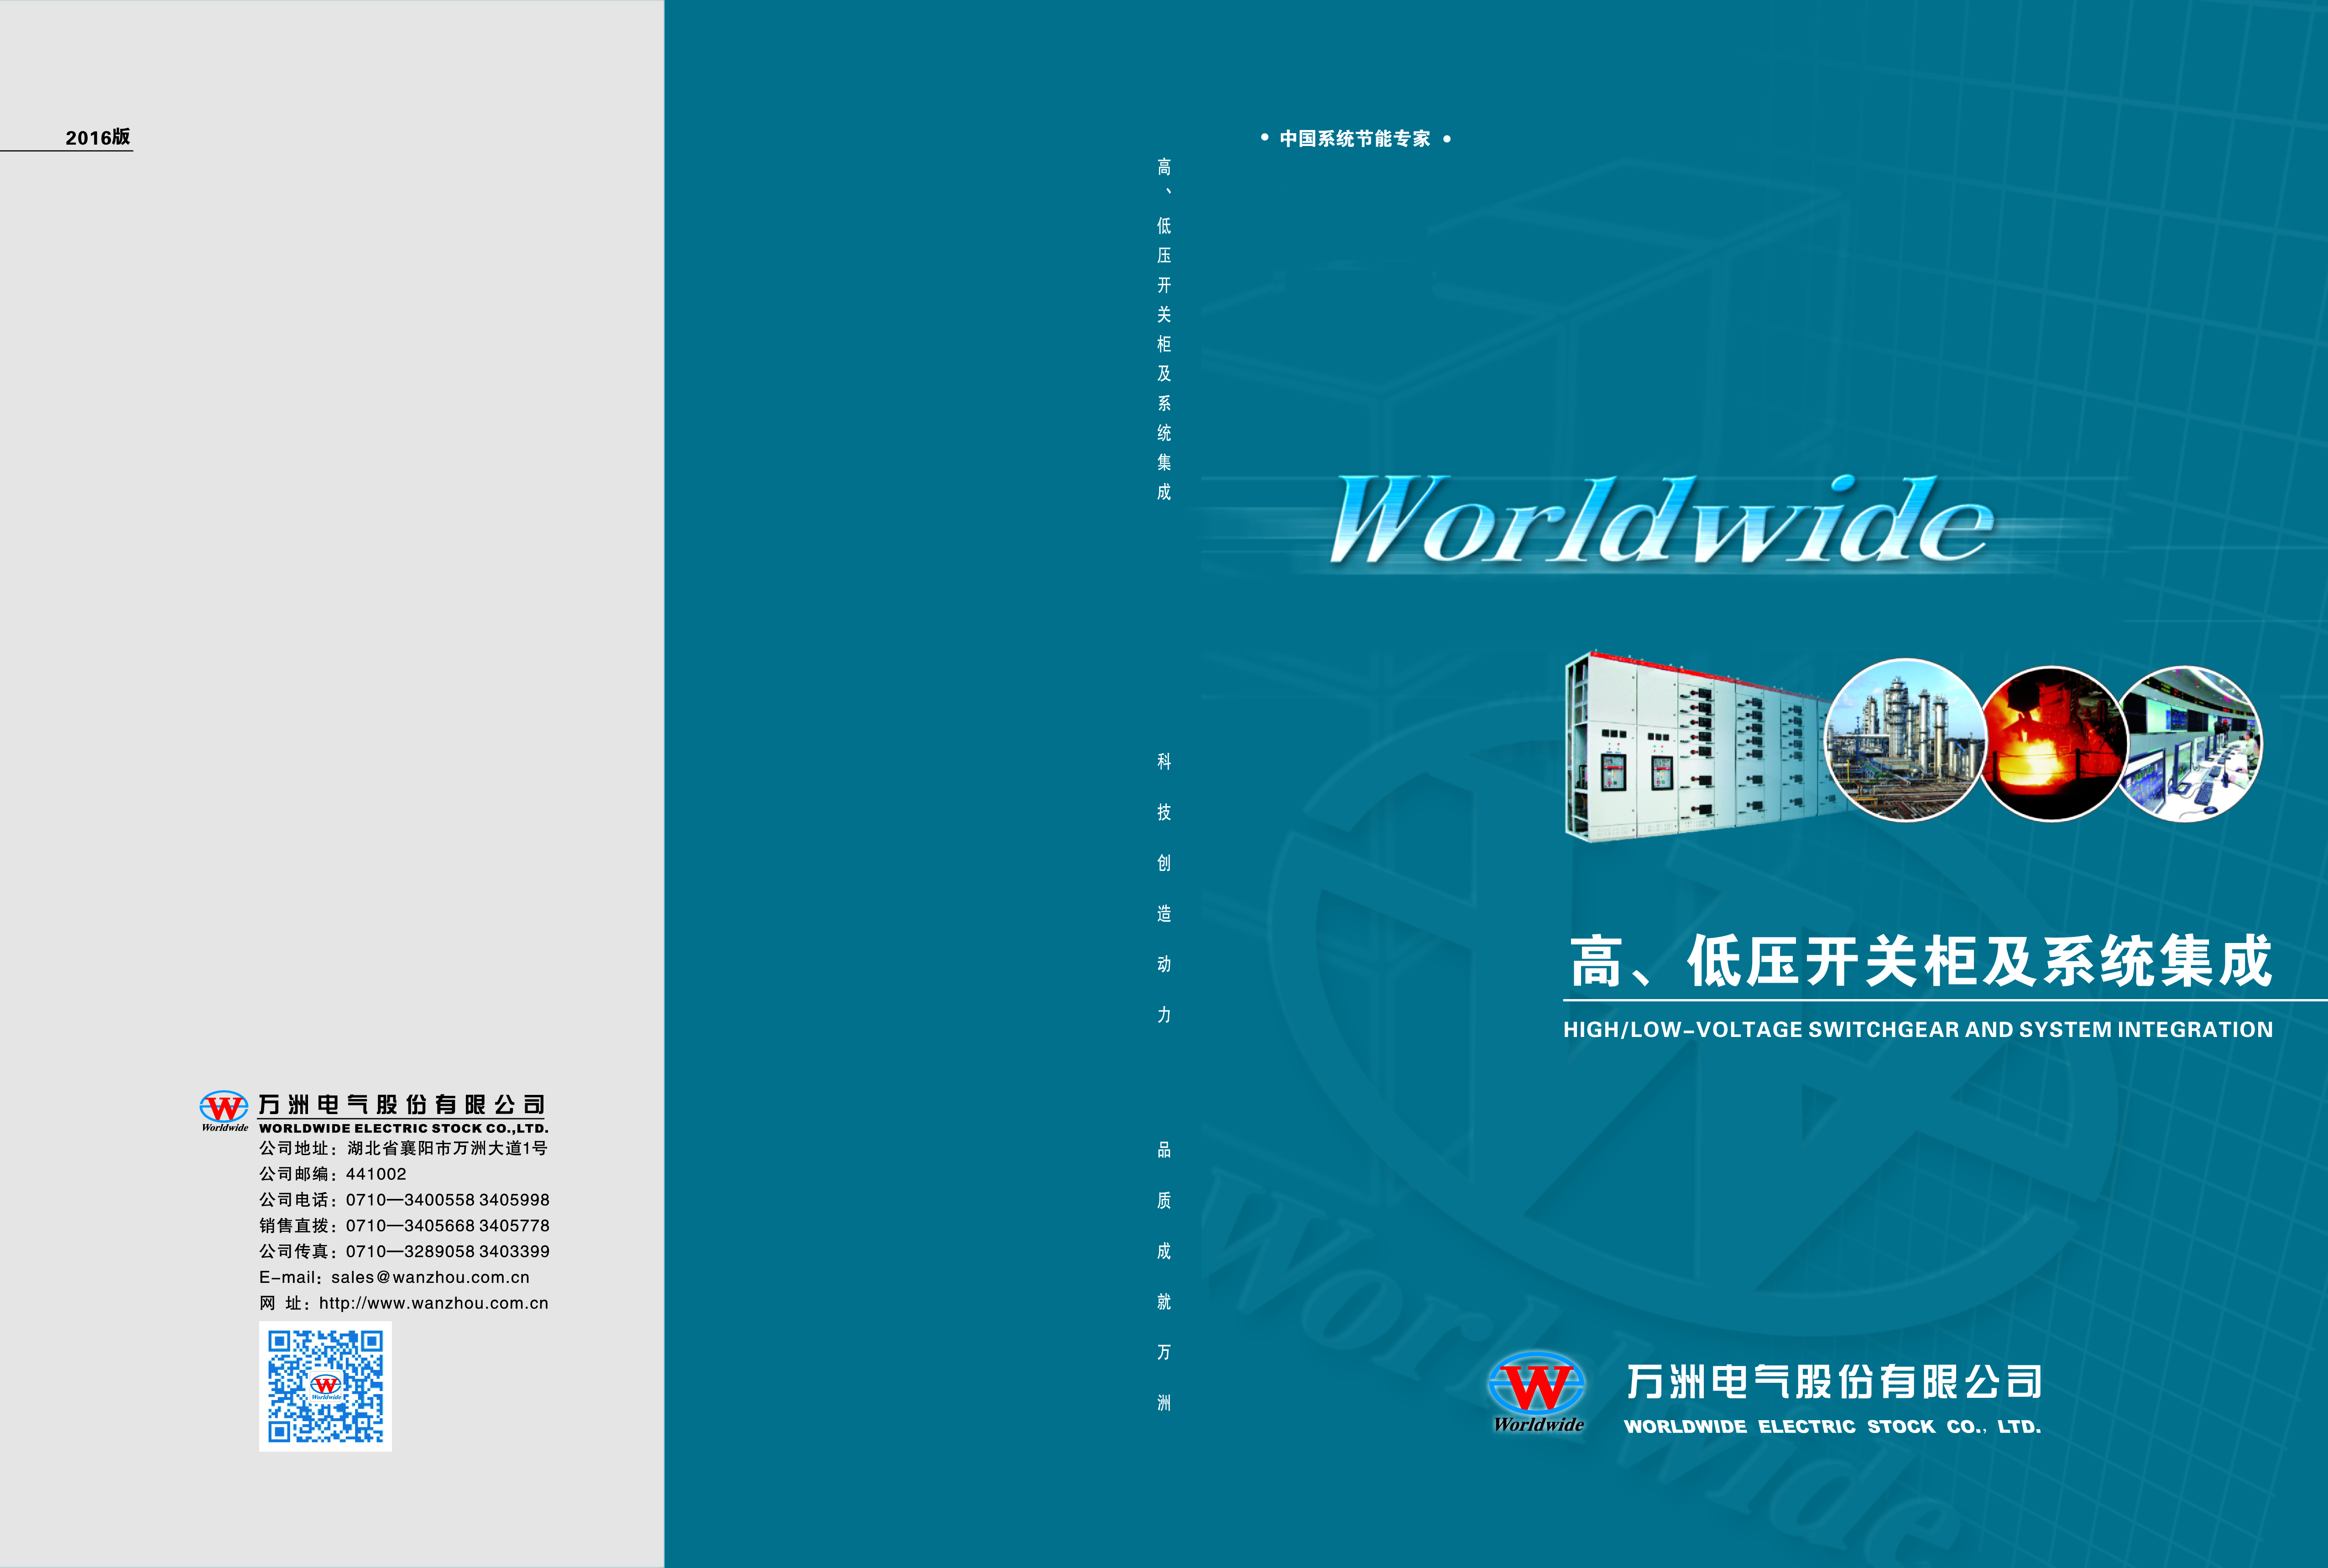Click the company address line 湖北省襄阳市万洲大道1号
Viewport: 2328px width, 1568px height.
click(447, 1148)
